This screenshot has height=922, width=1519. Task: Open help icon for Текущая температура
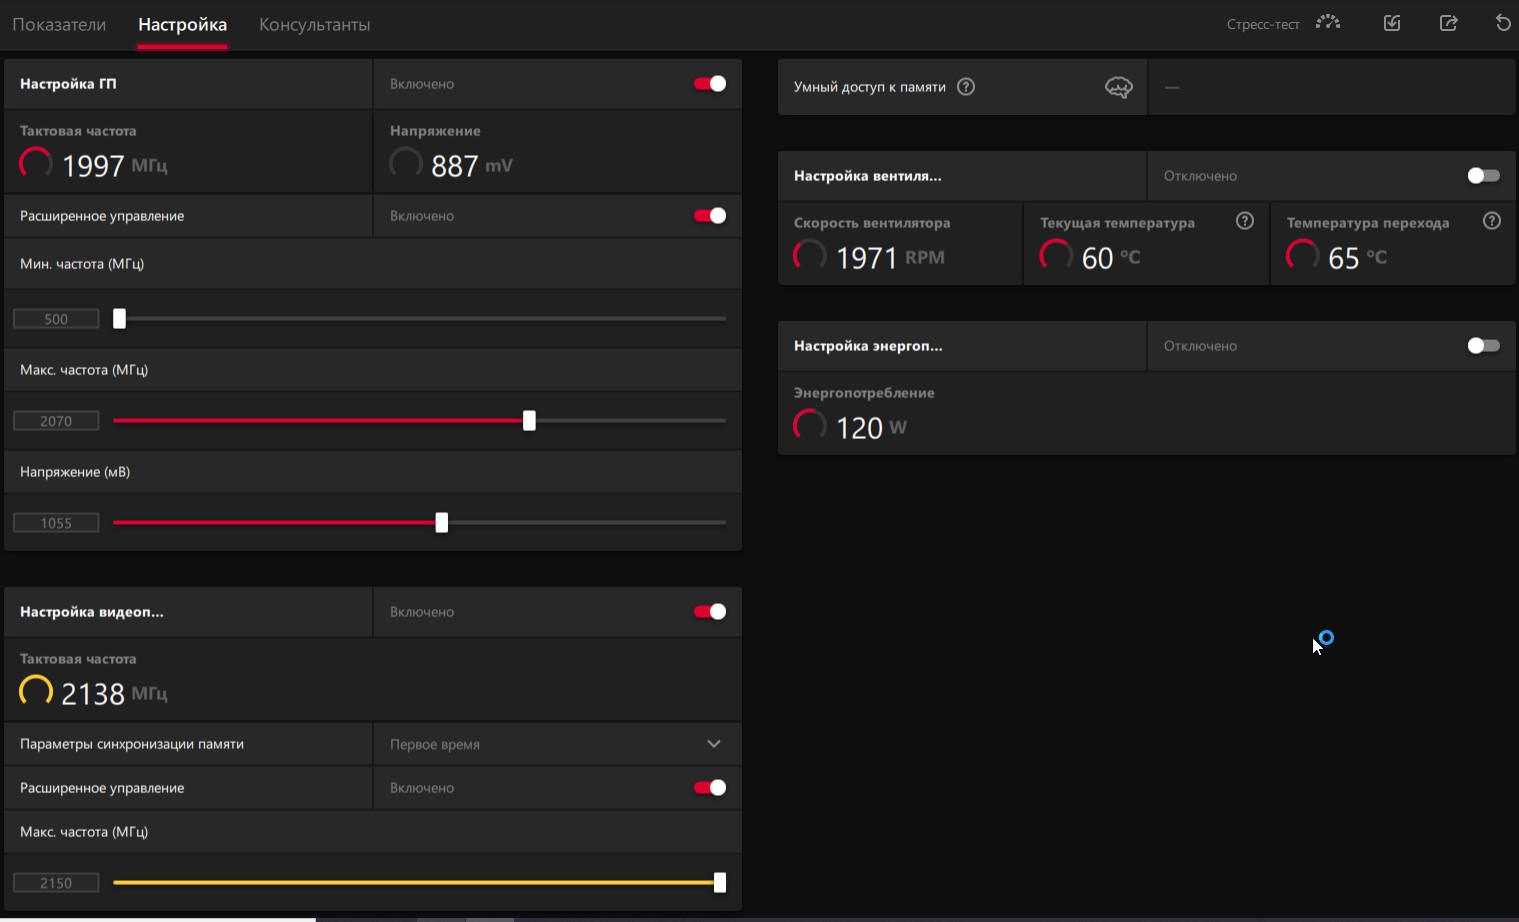point(1245,221)
